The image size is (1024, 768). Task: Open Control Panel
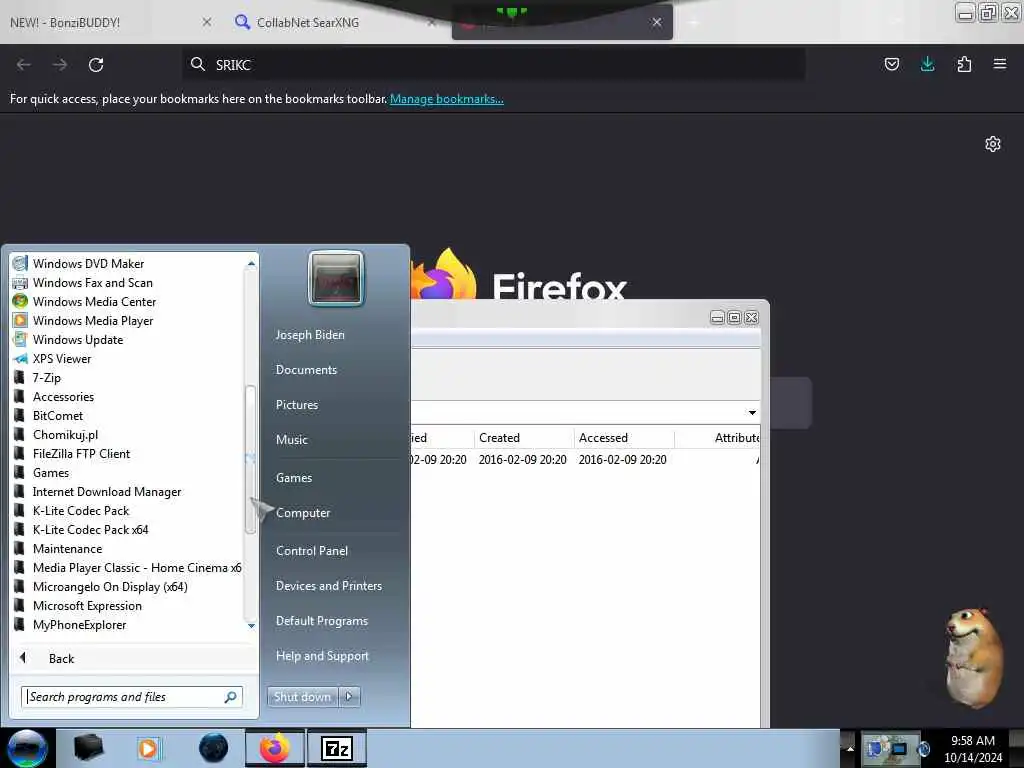(x=312, y=551)
